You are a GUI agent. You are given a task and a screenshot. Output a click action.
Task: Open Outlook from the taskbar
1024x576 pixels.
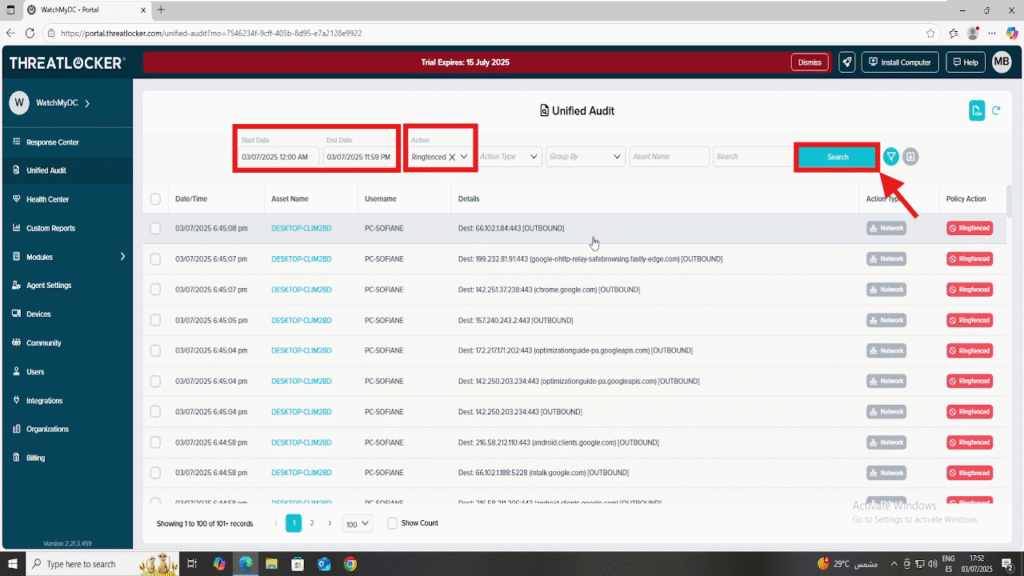pos(324,564)
